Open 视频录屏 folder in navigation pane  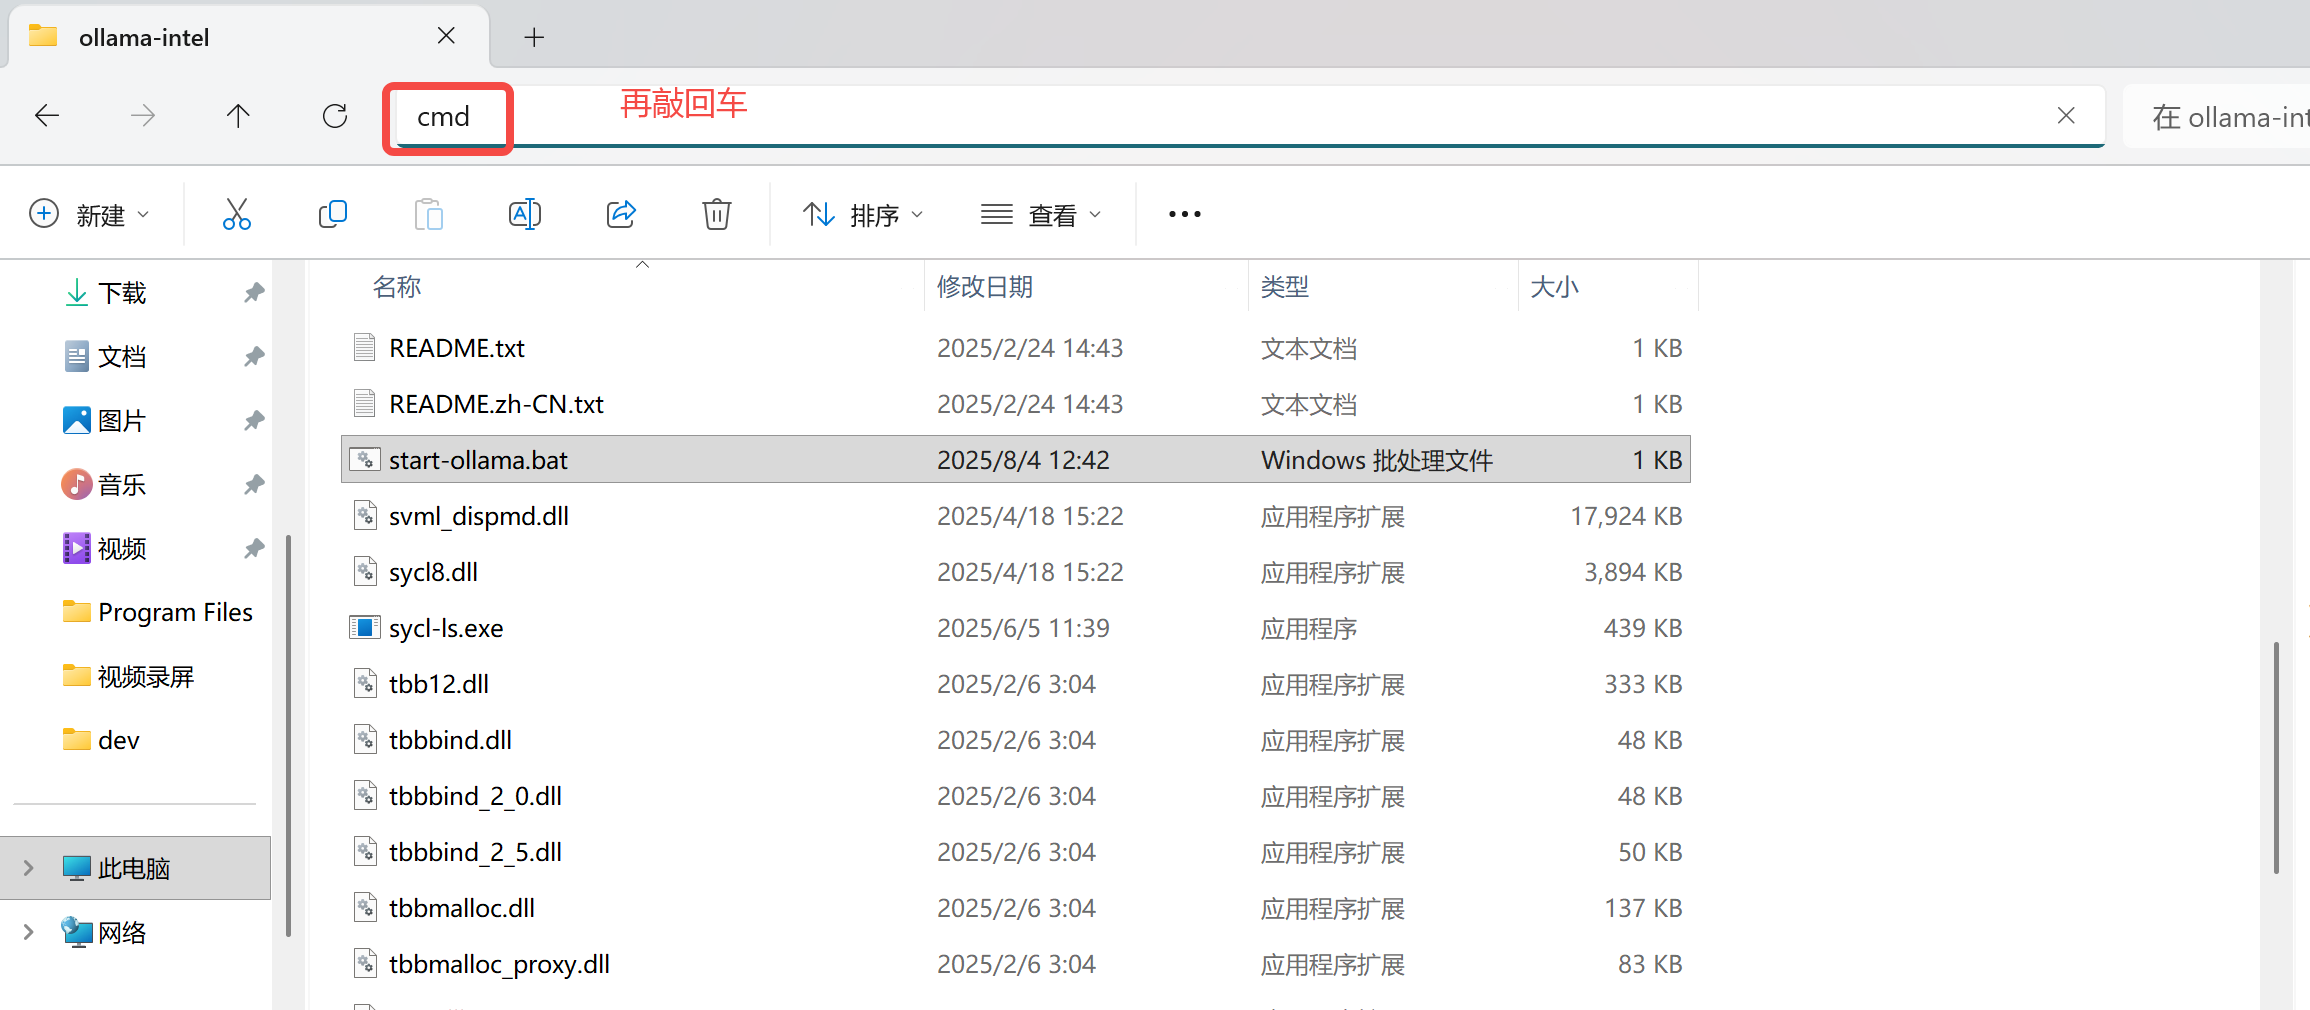(x=129, y=676)
